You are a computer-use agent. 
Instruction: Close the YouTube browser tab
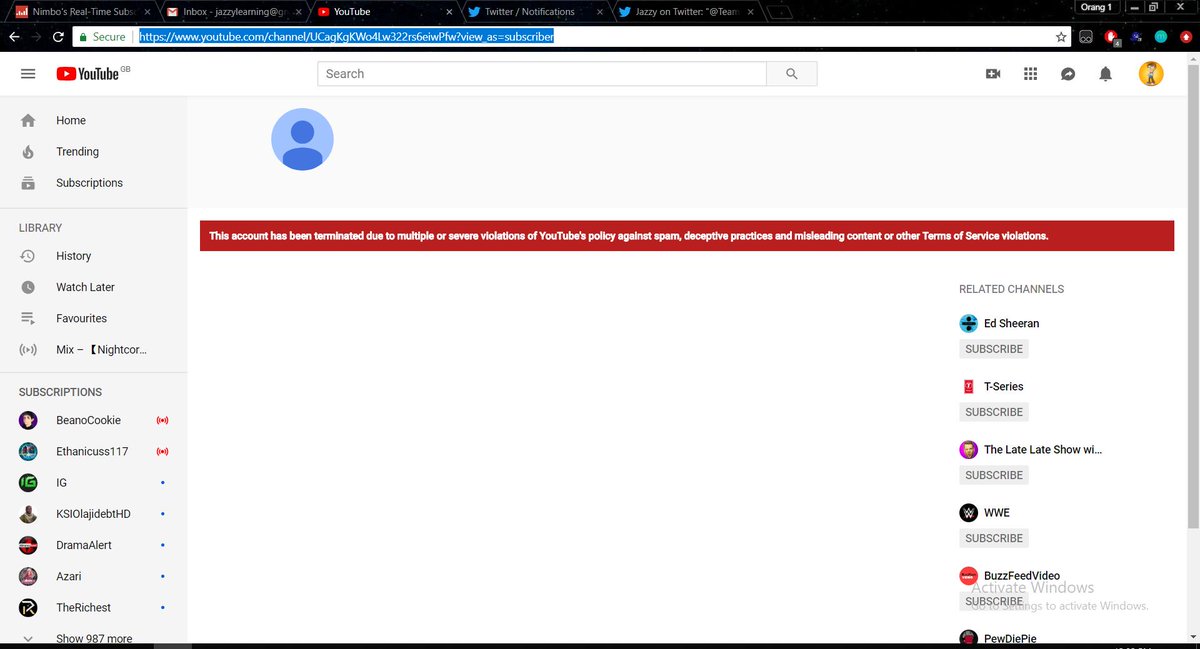[447, 12]
